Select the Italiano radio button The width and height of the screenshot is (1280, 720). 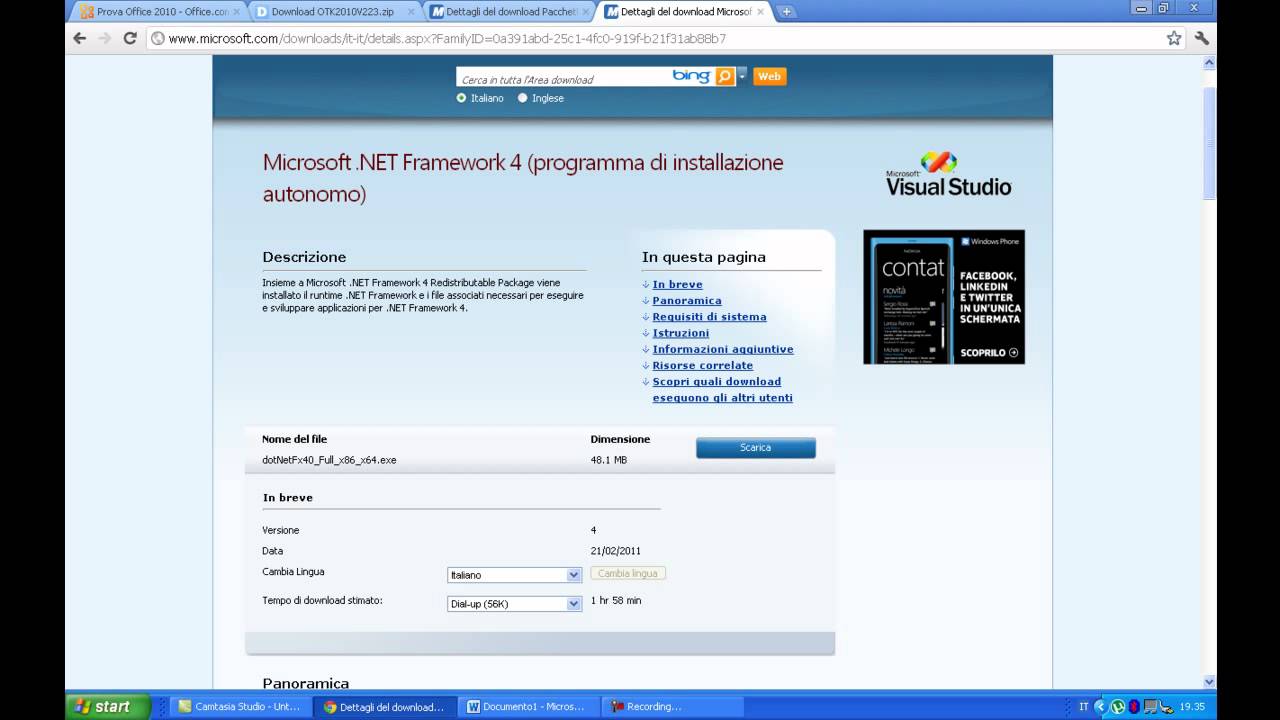[x=461, y=98]
